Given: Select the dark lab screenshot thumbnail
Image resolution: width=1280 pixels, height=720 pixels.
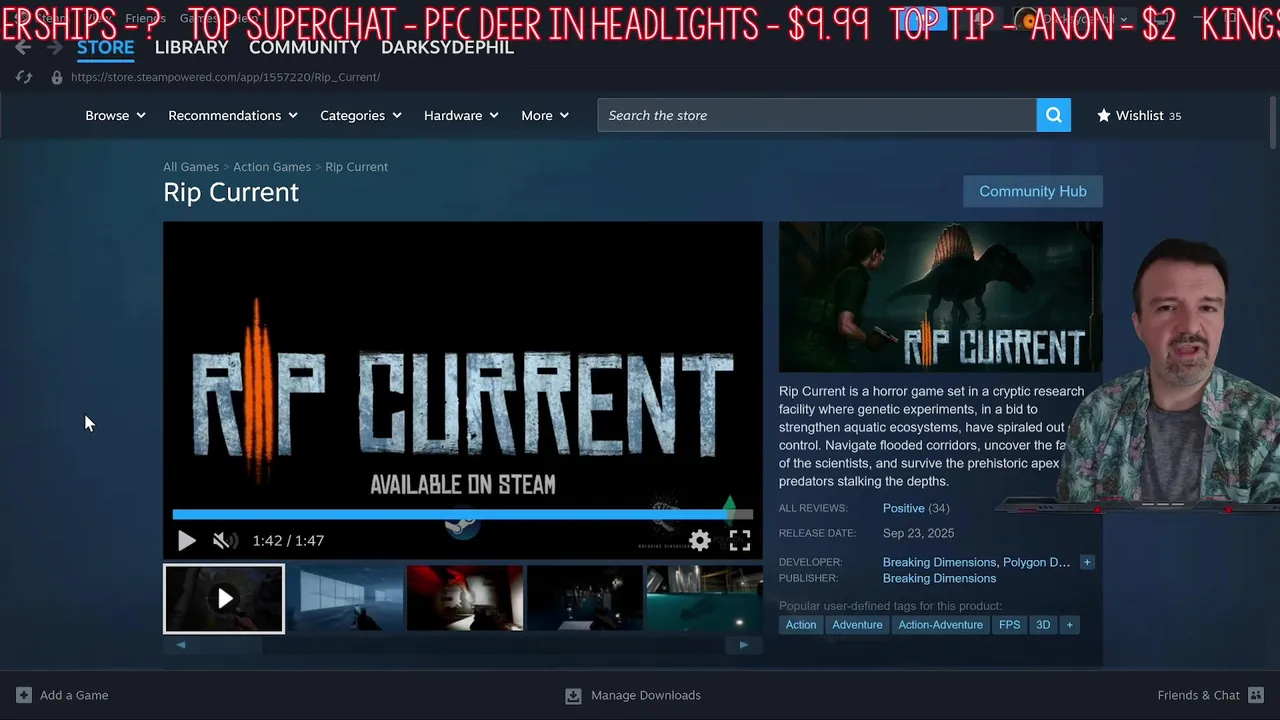Looking at the screenshot, I should coord(585,599).
